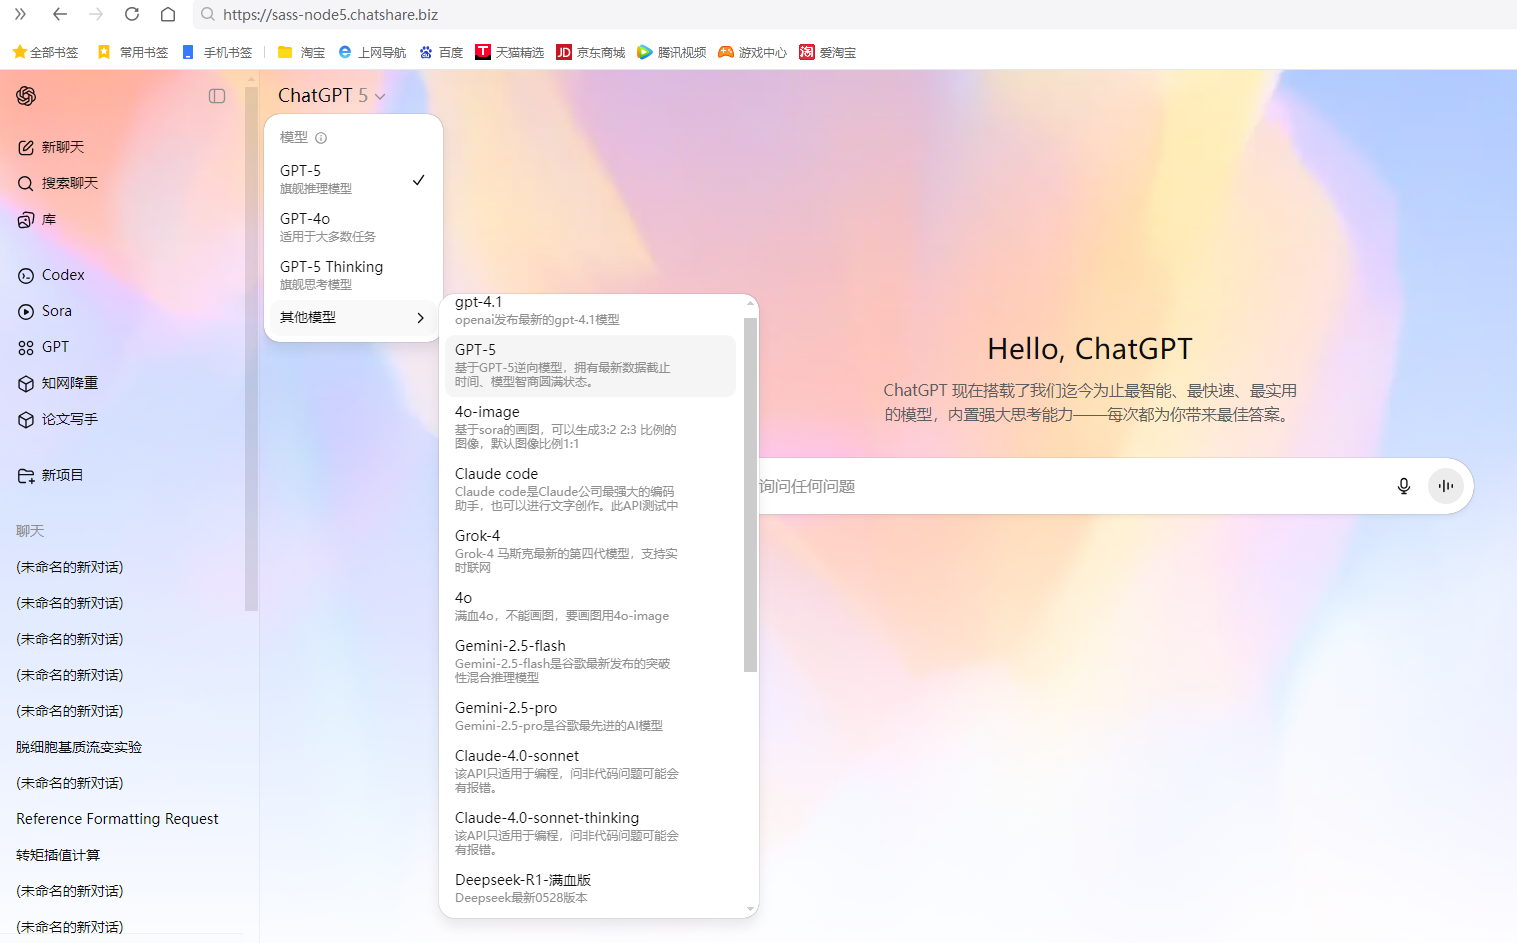Expand the 其他模型 submenu
1517x943 pixels.
(x=353, y=317)
